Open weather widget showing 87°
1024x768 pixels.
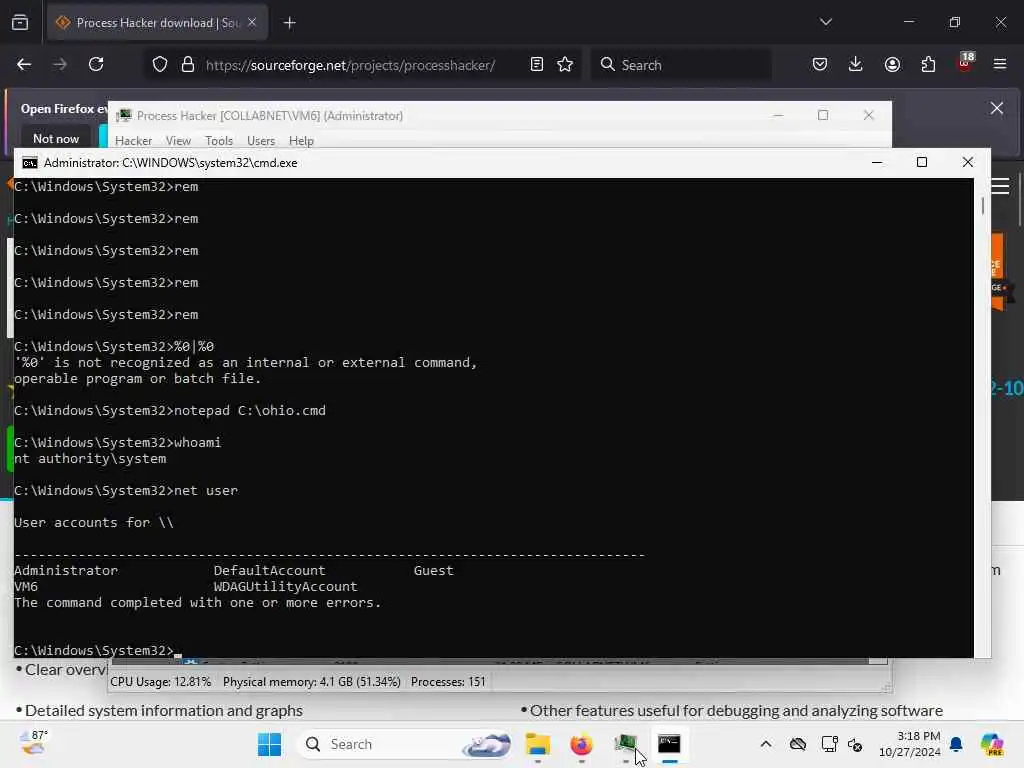tap(34, 743)
